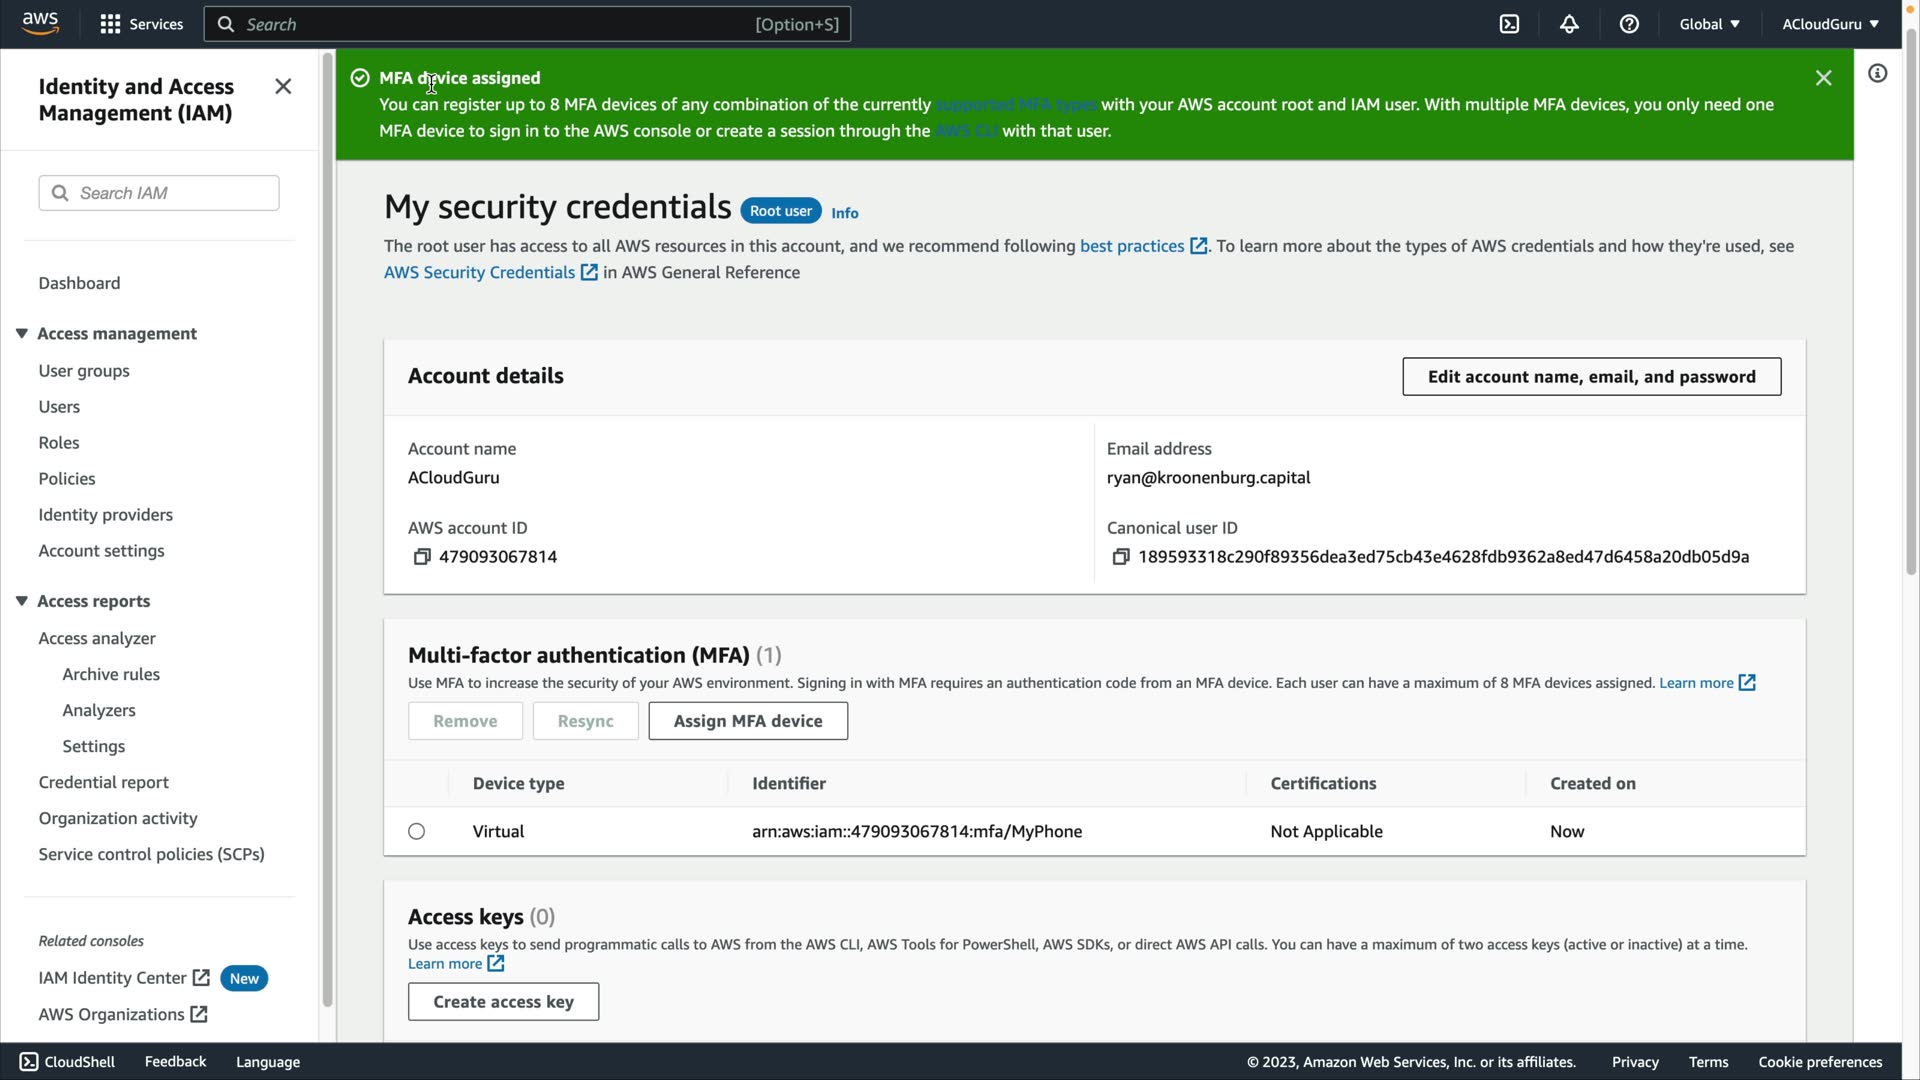1920x1080 pixels.
Task: Open Policies in the sidebar
Action: coord(67,479)
